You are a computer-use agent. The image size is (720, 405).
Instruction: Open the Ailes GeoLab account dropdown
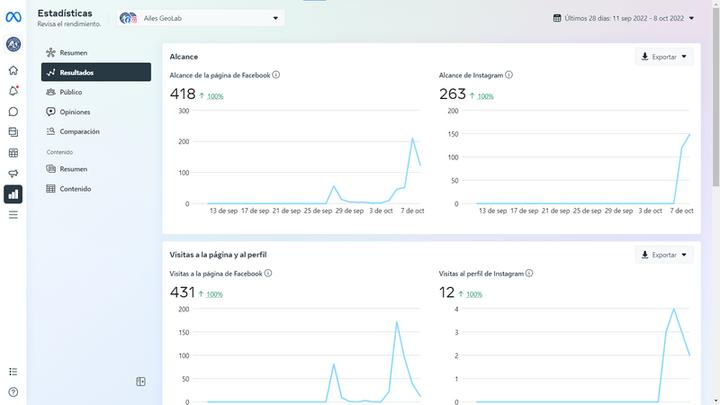click(x=200, y=18)
